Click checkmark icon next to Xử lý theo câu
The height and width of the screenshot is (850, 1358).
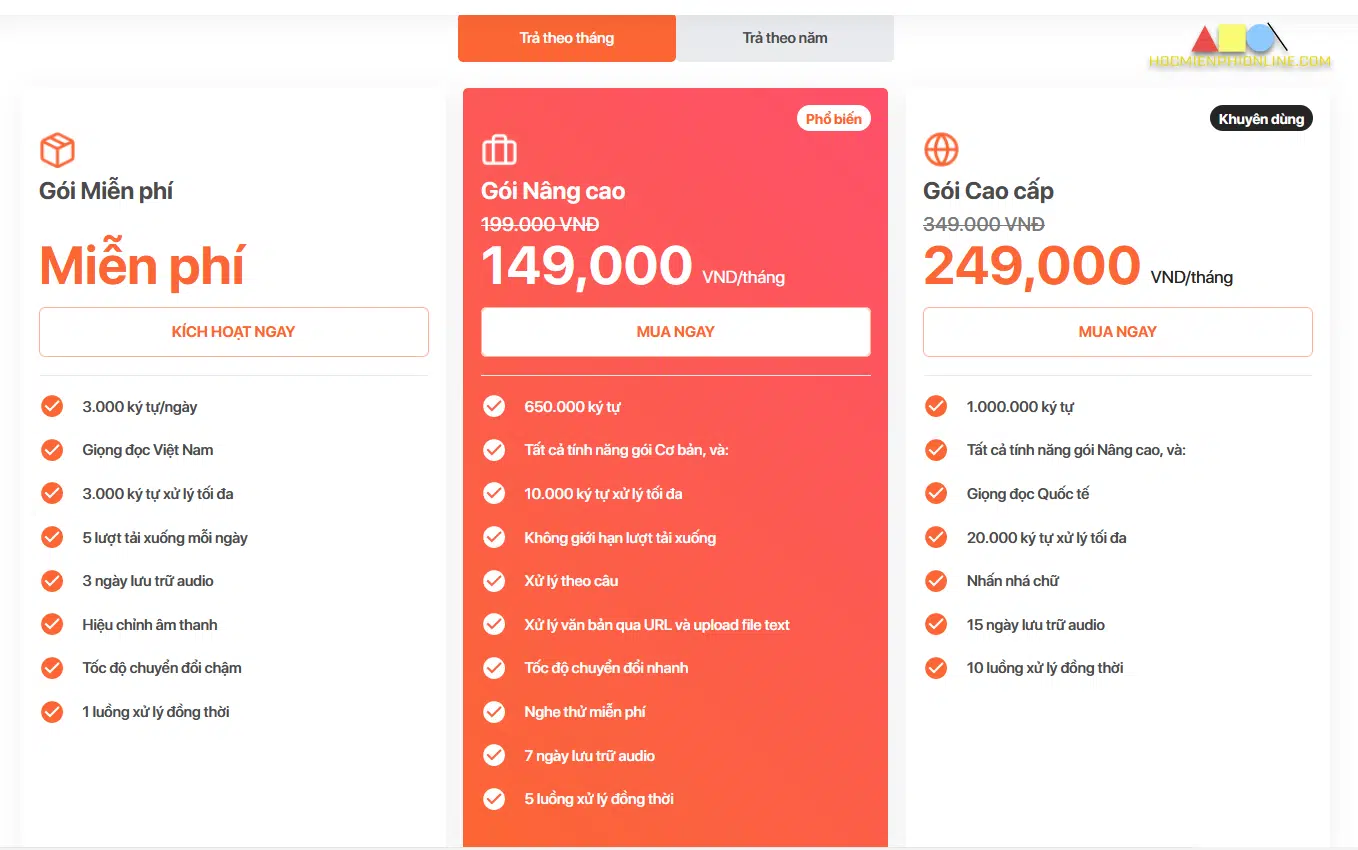[x=494, y=581]
